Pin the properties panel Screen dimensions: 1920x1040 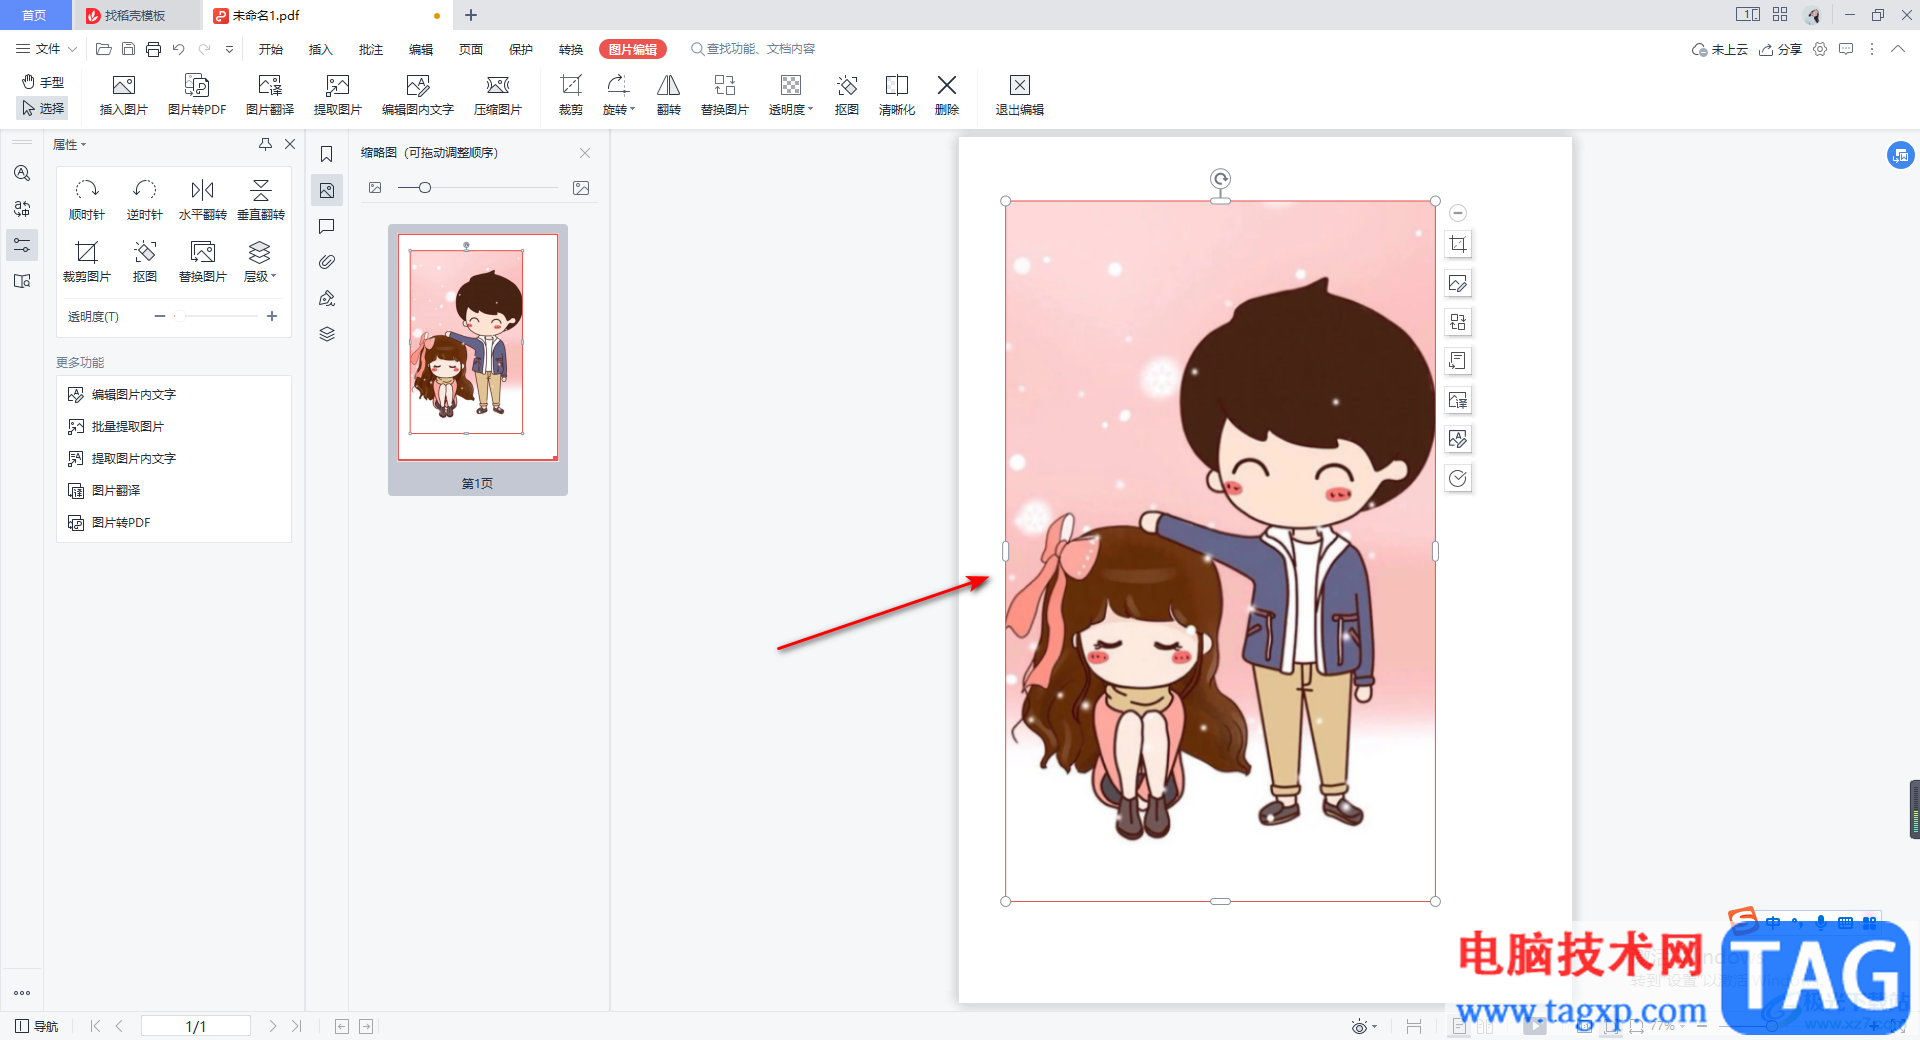tap(265, 144)
